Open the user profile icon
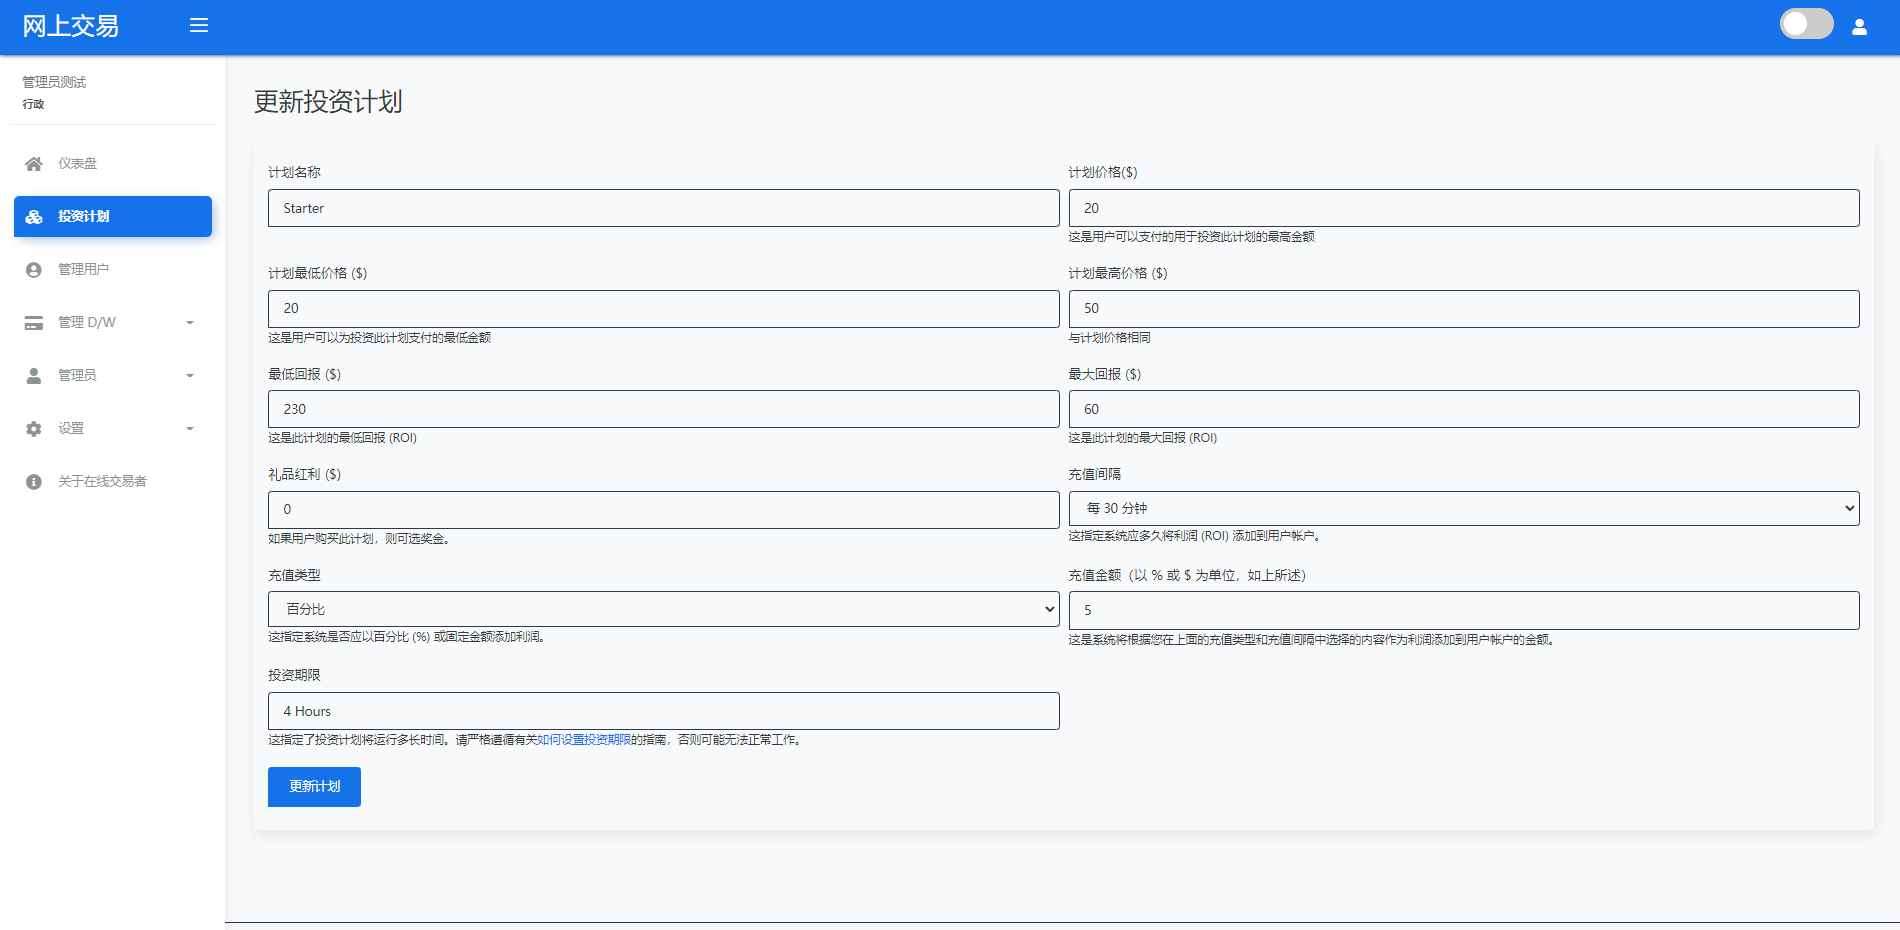Viewport: 1900px width, 930px height. click(1859, 27)
